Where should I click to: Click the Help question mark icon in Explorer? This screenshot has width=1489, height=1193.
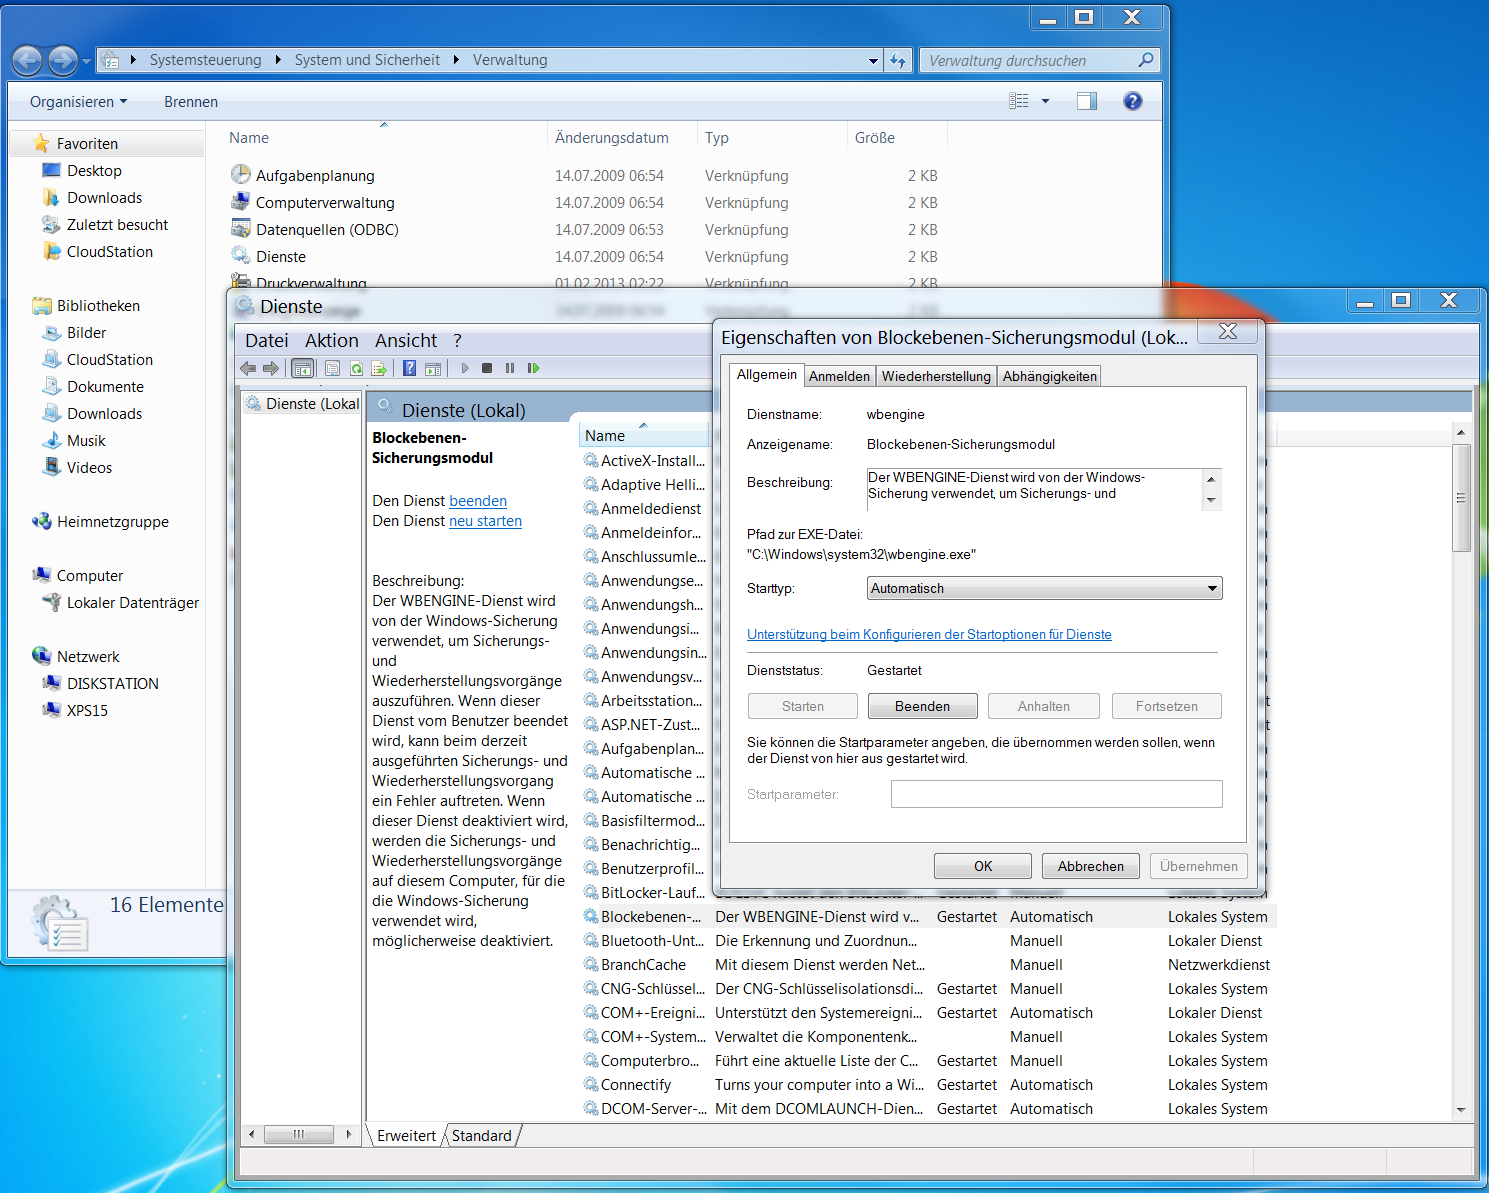point(1132,101)
